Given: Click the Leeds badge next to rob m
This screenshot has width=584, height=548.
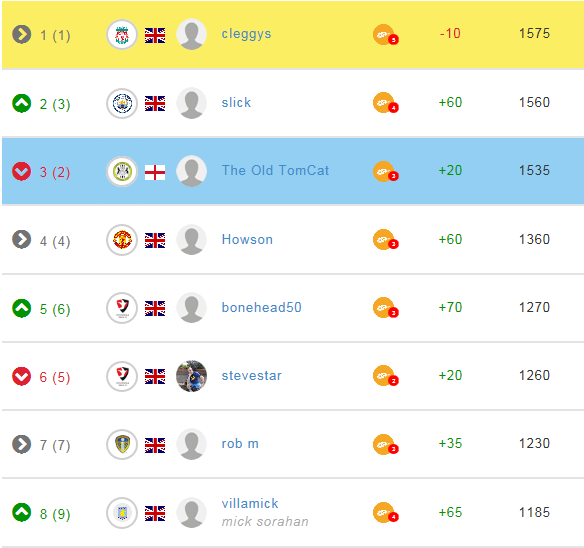Looking at the screenshot, I should point(122,444).
